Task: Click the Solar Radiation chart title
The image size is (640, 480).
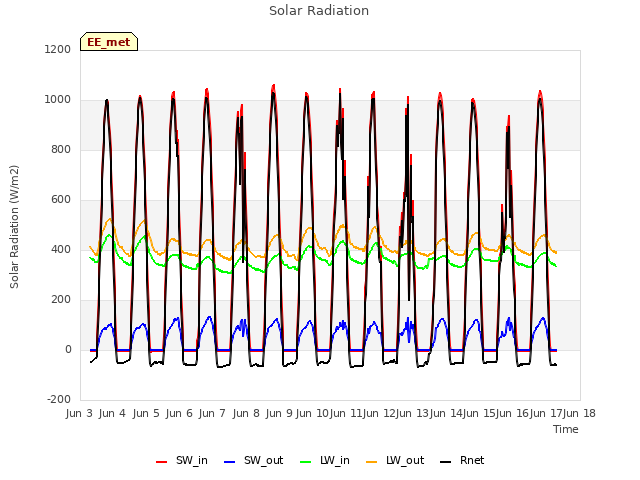Action: click(319, 11)
